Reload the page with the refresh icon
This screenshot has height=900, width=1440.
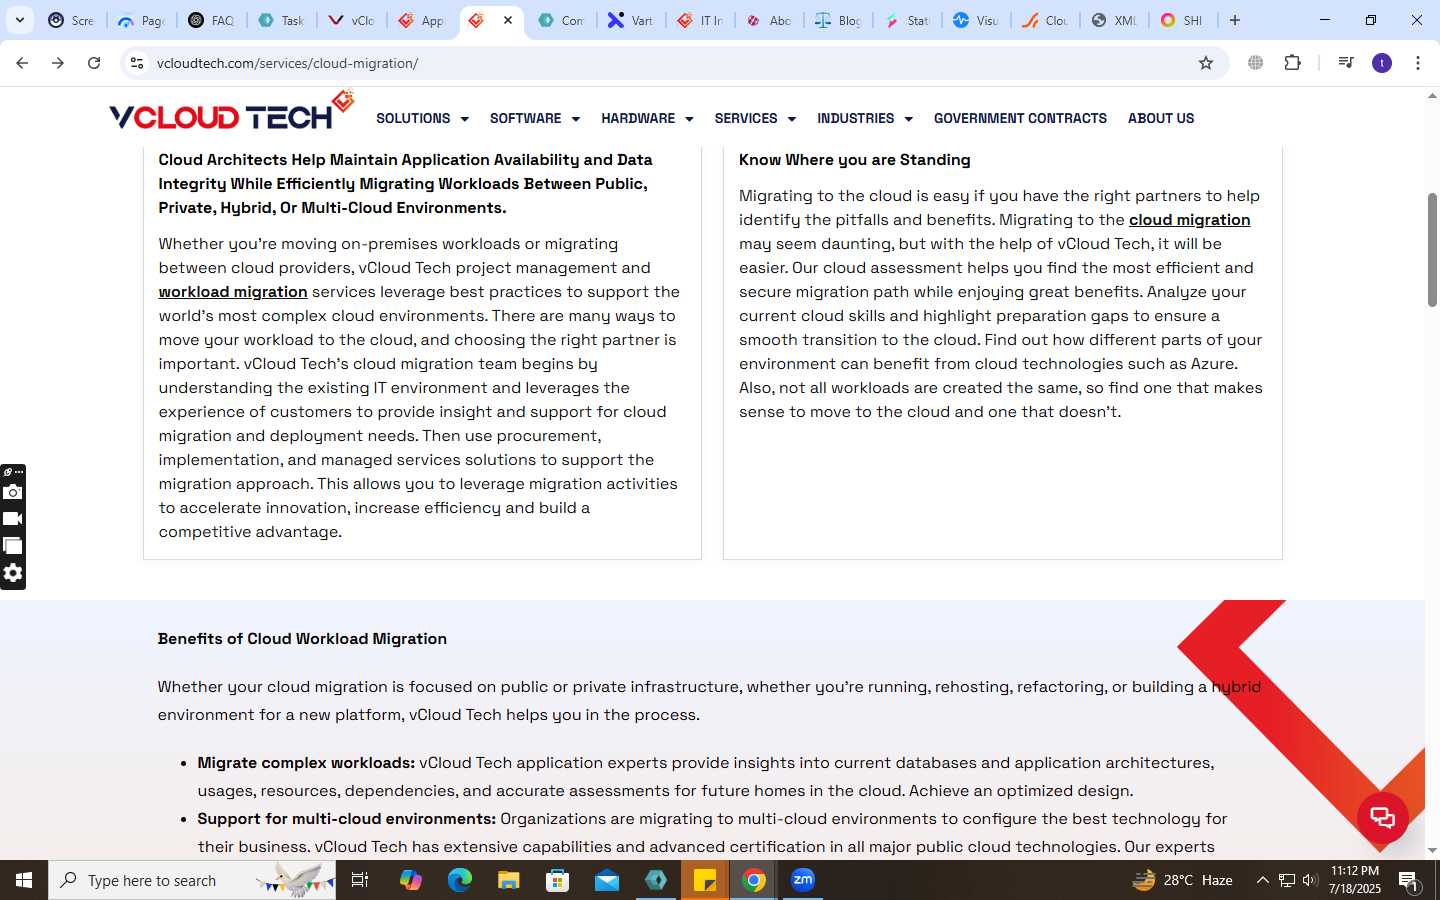94,63
